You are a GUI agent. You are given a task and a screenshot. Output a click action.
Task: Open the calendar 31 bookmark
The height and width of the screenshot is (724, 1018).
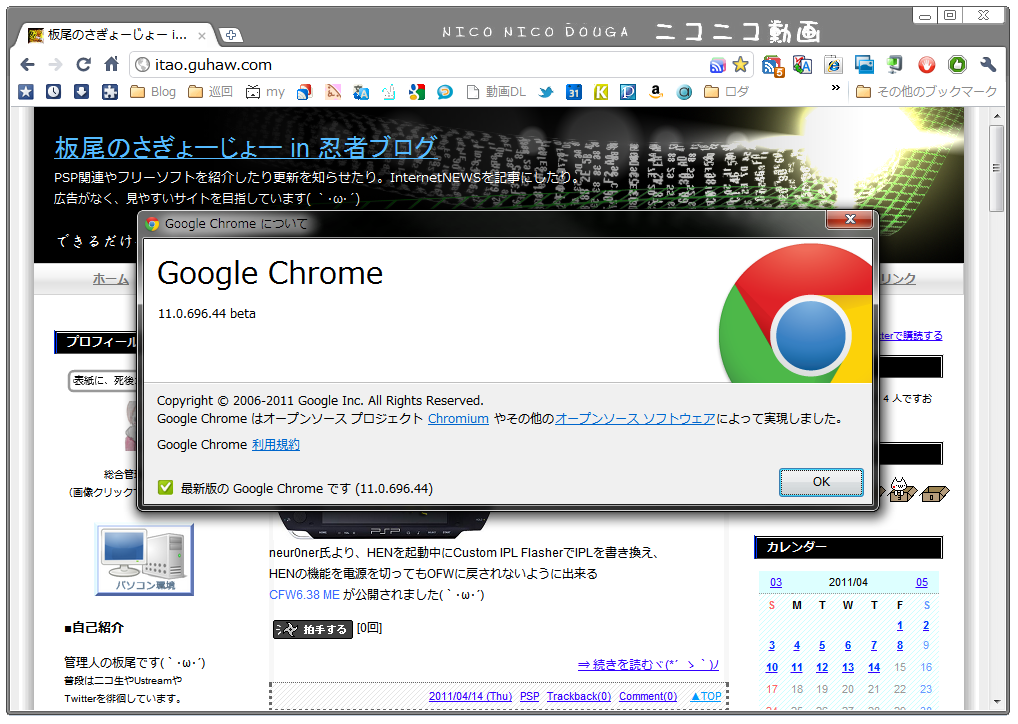573,92
